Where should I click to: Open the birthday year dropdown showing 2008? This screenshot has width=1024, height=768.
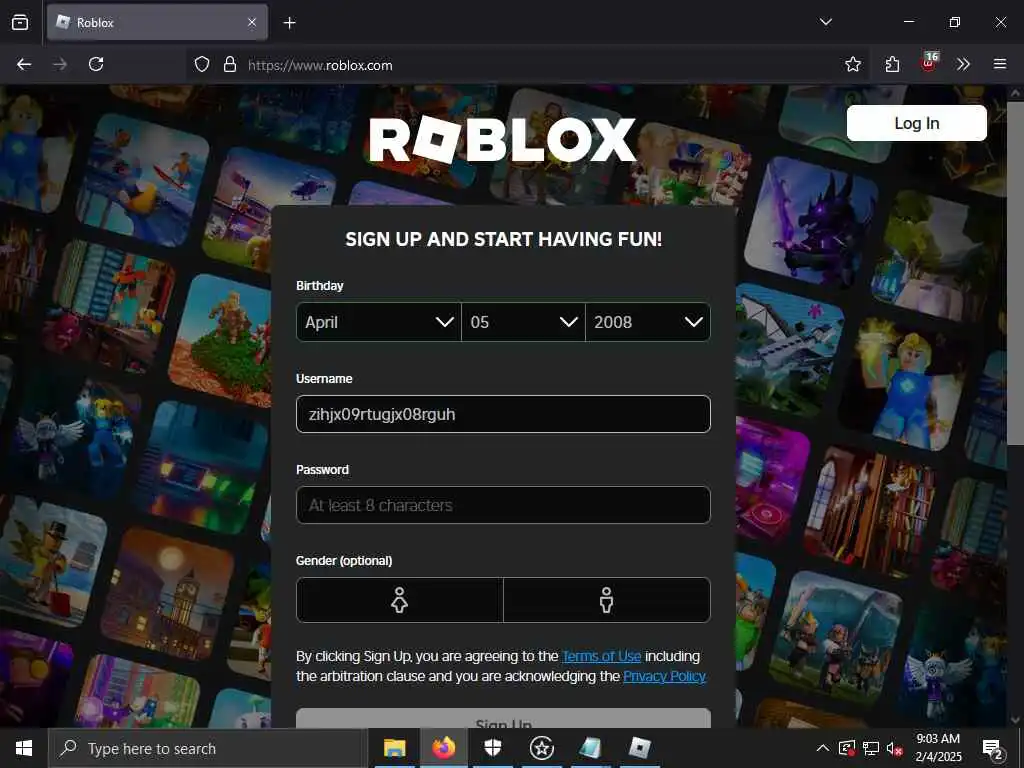pos(648,322)
